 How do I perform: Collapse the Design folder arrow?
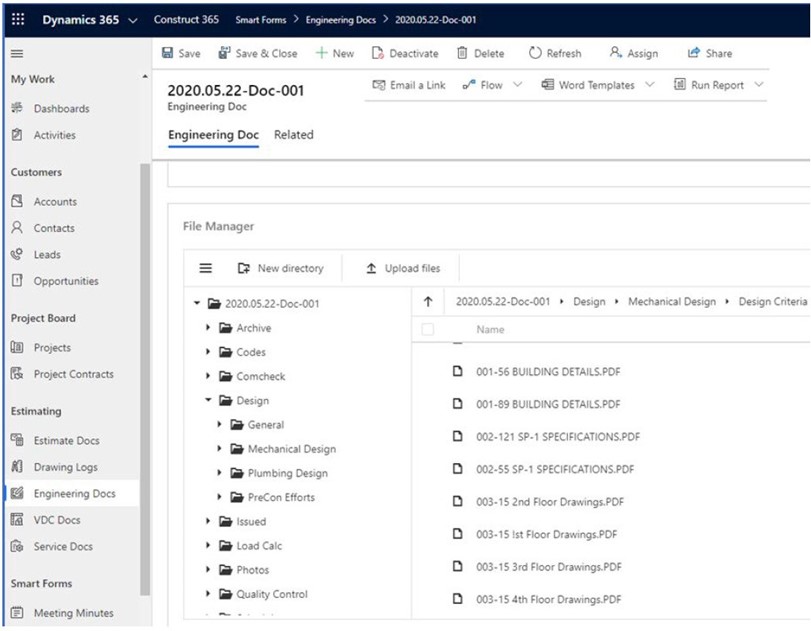208,400
